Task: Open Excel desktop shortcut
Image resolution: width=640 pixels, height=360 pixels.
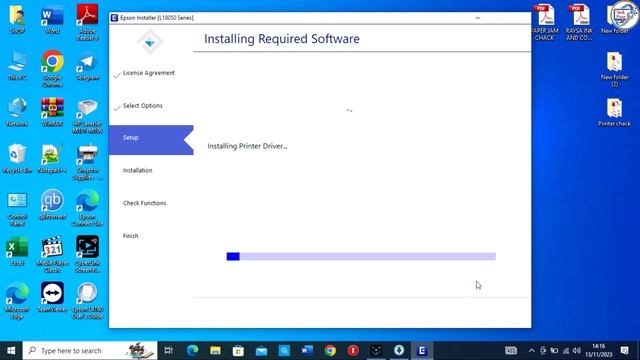Action: click(17, 252)
